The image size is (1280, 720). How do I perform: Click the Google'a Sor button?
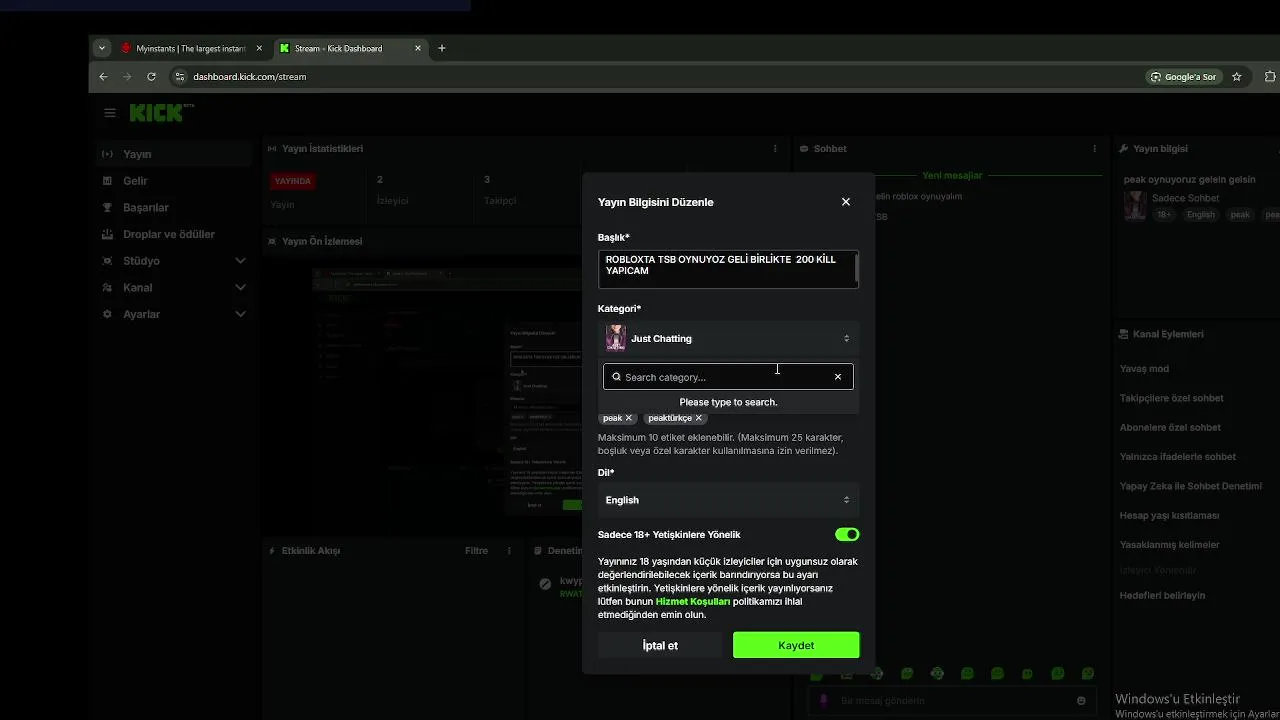(1184, 77)
